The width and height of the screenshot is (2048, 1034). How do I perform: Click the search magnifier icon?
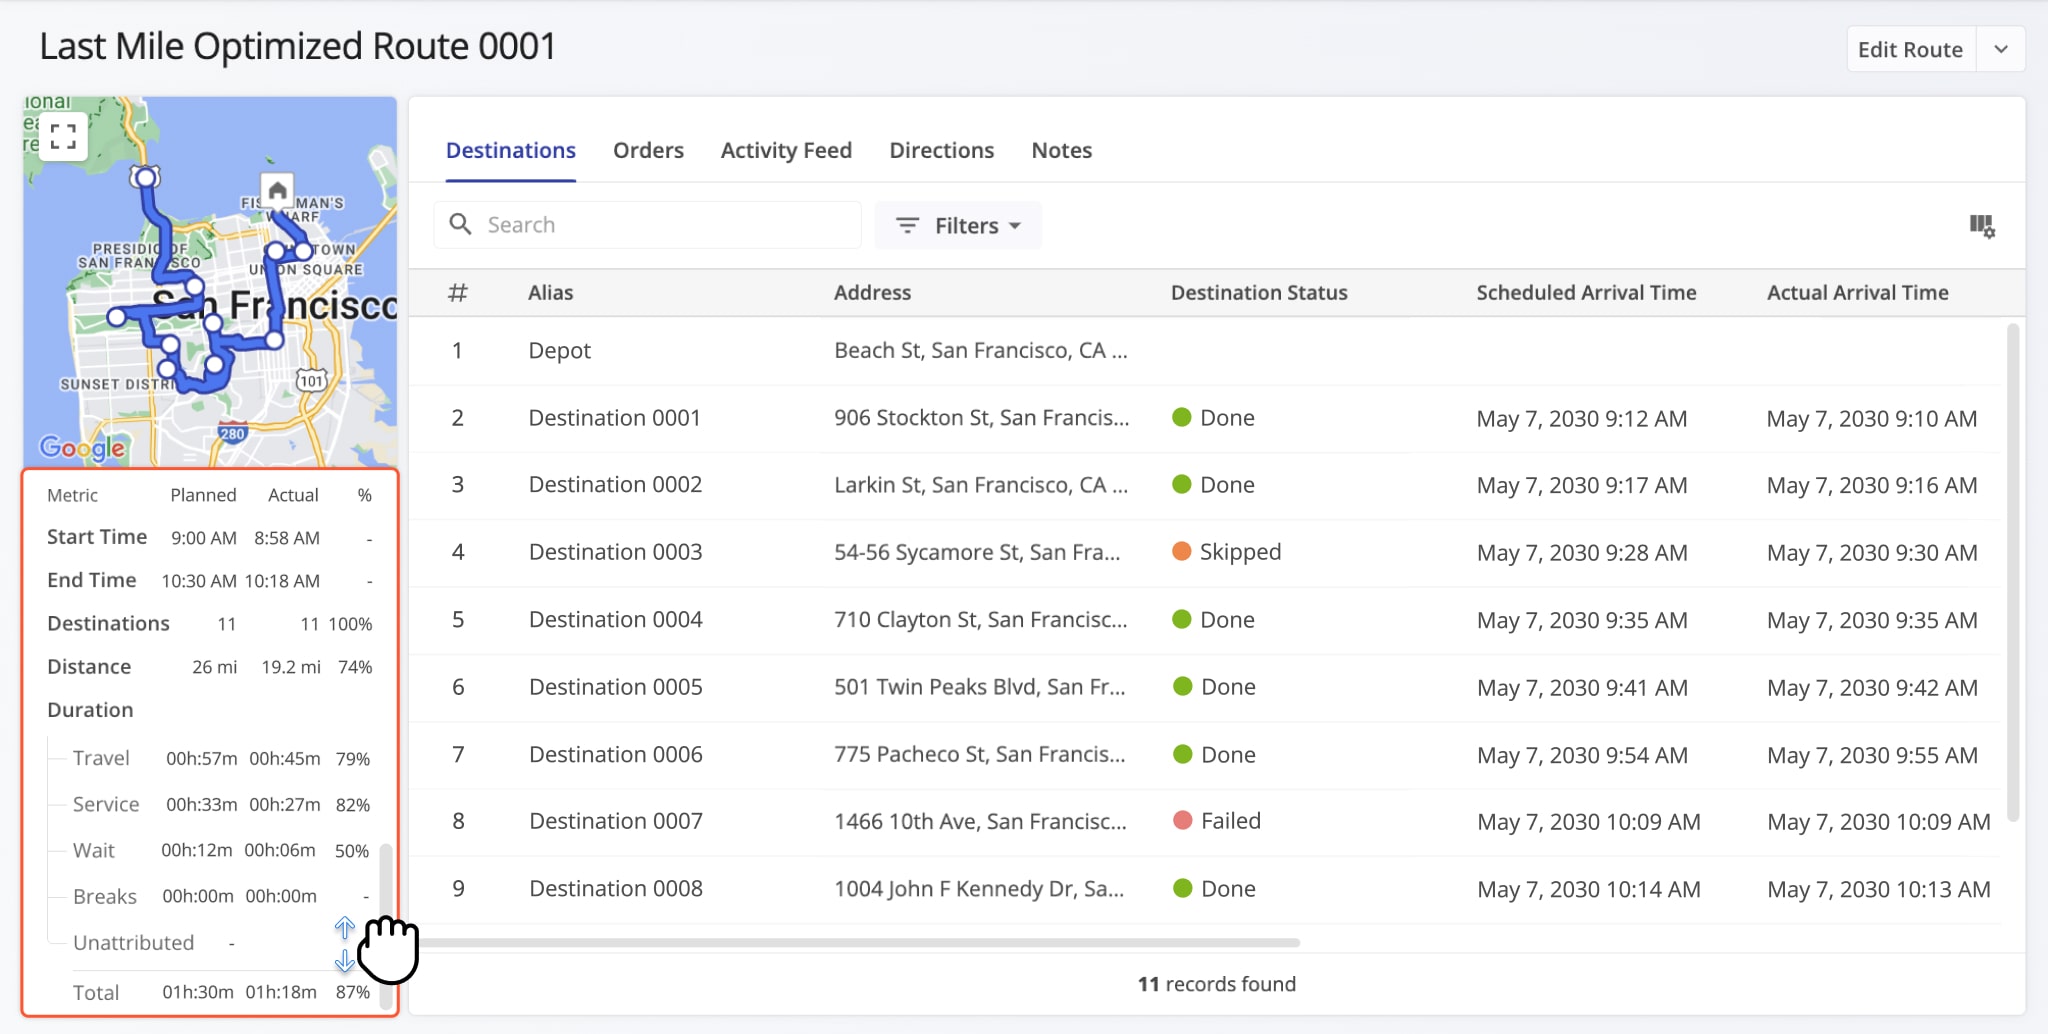(461, 224)
